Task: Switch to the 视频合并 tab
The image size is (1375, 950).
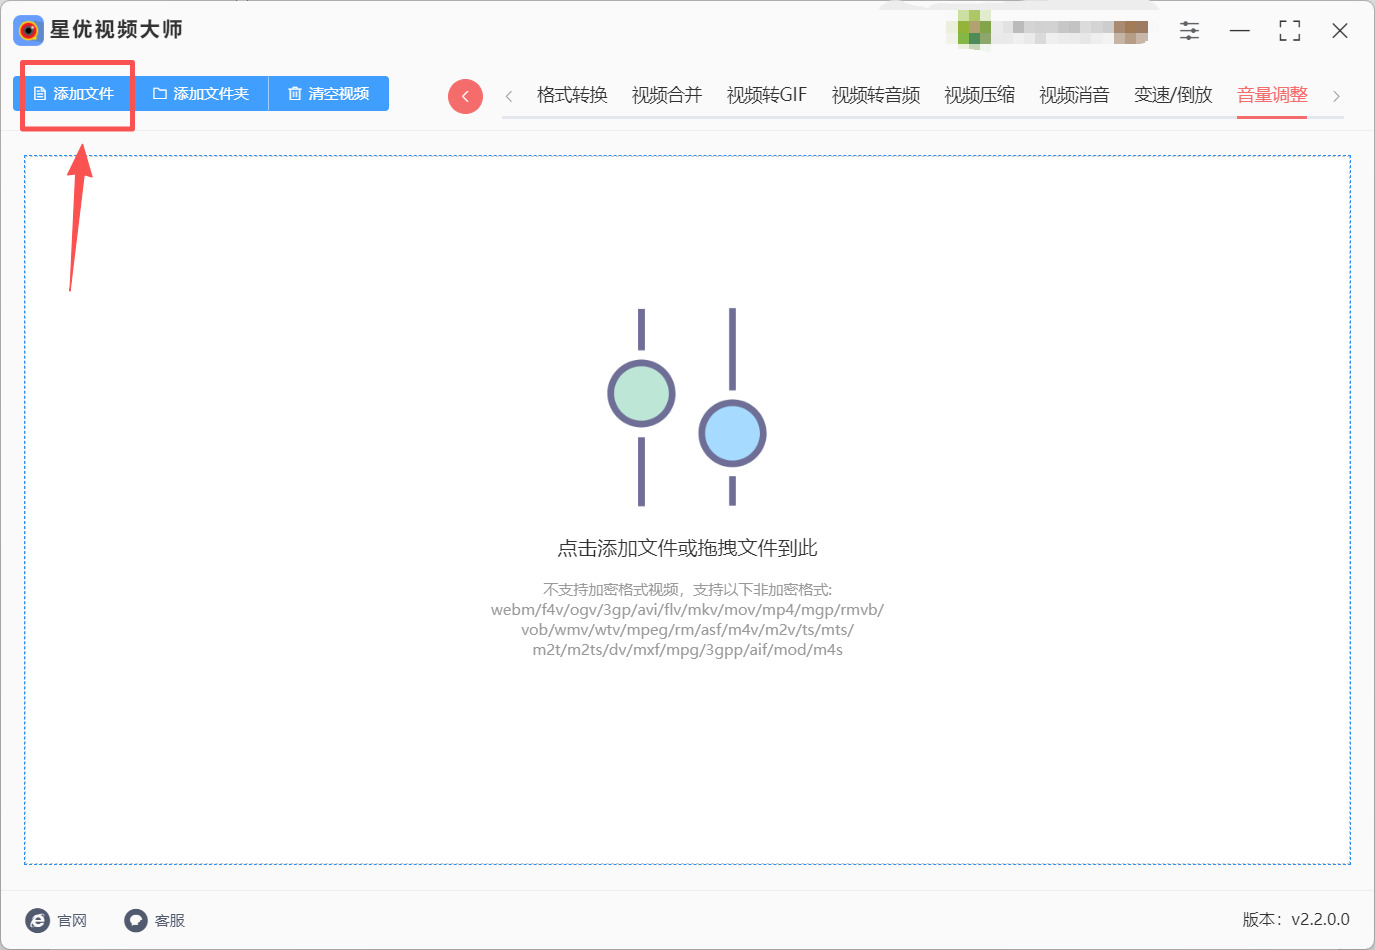Action: [667, 95]
